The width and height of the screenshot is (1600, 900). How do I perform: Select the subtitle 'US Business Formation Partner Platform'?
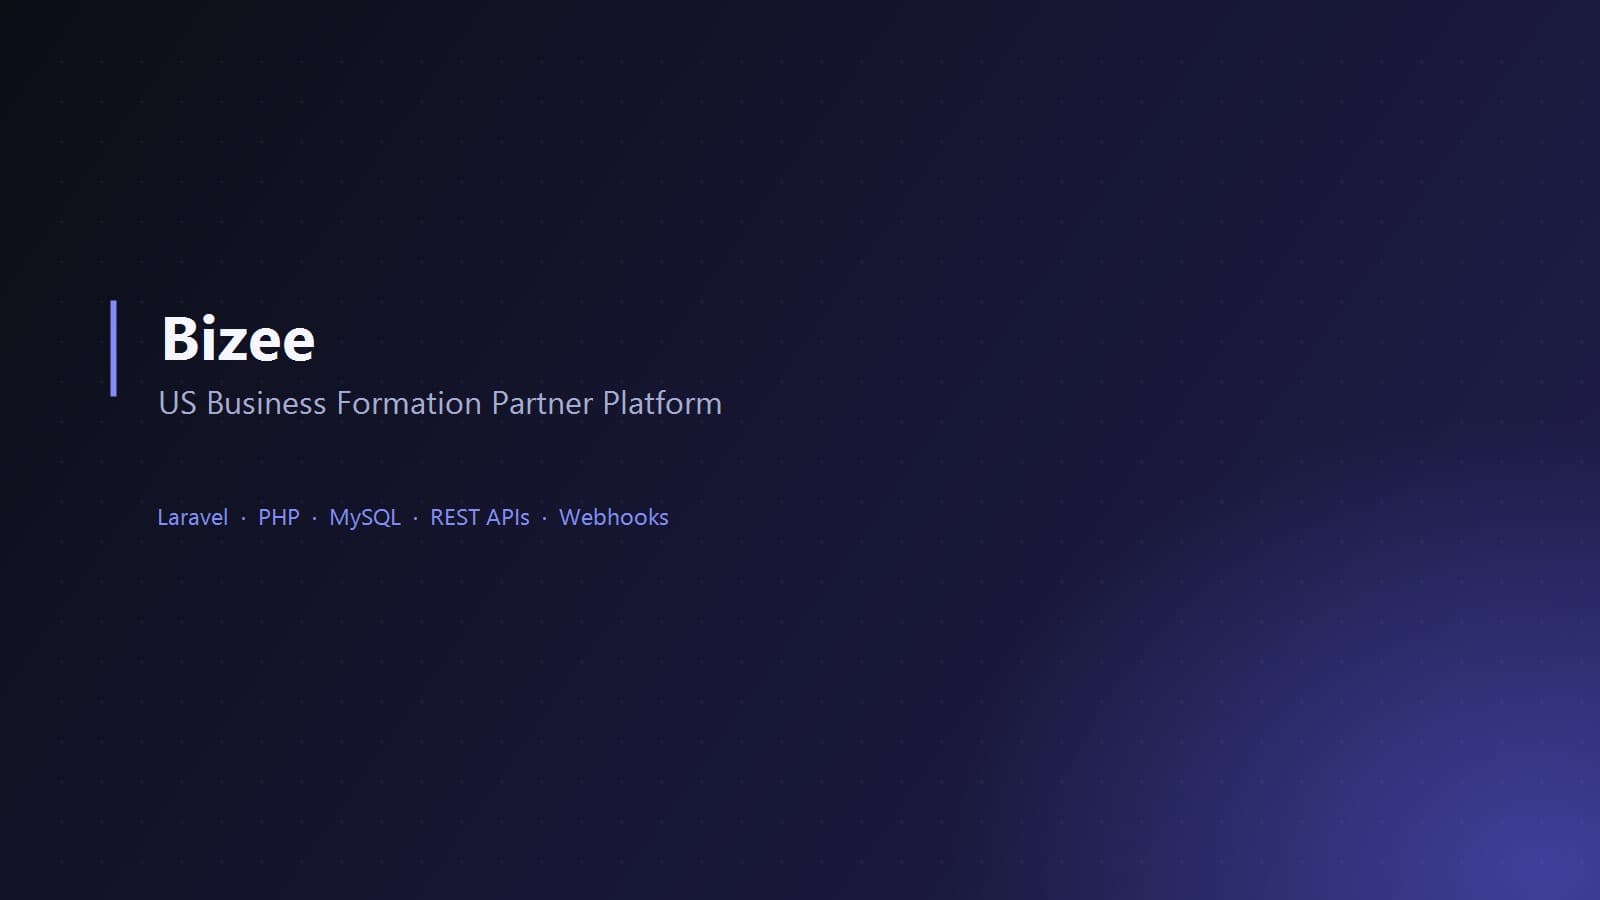pos(440,403)
